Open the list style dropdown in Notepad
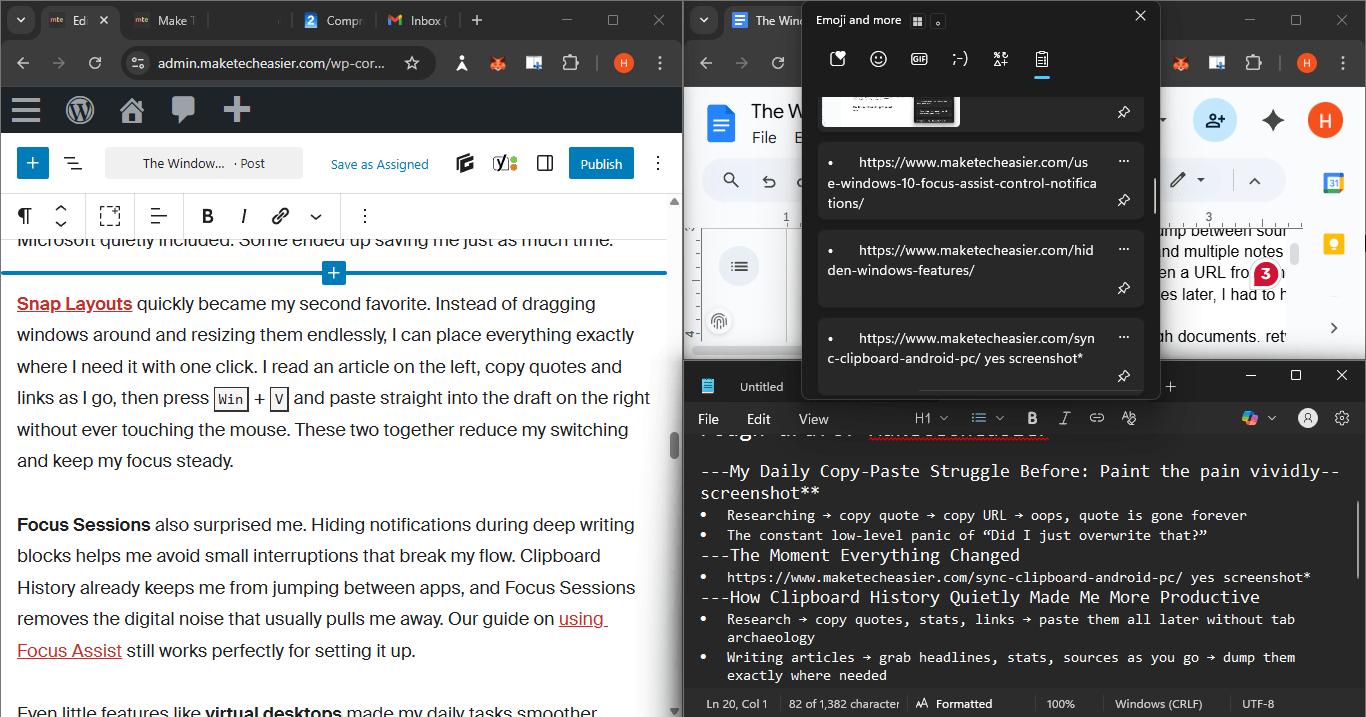The height and width of the screenshot is (717, 1366). click(x=987, y=418)
